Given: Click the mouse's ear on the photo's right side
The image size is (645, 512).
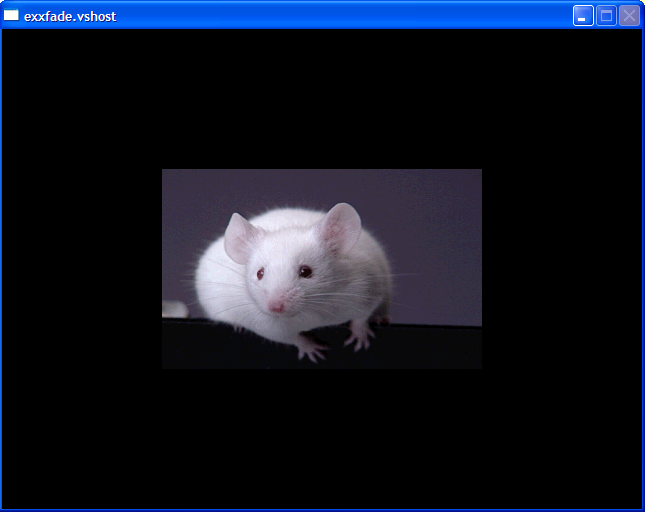Looking at the screenshot, I should click(340, 228).
